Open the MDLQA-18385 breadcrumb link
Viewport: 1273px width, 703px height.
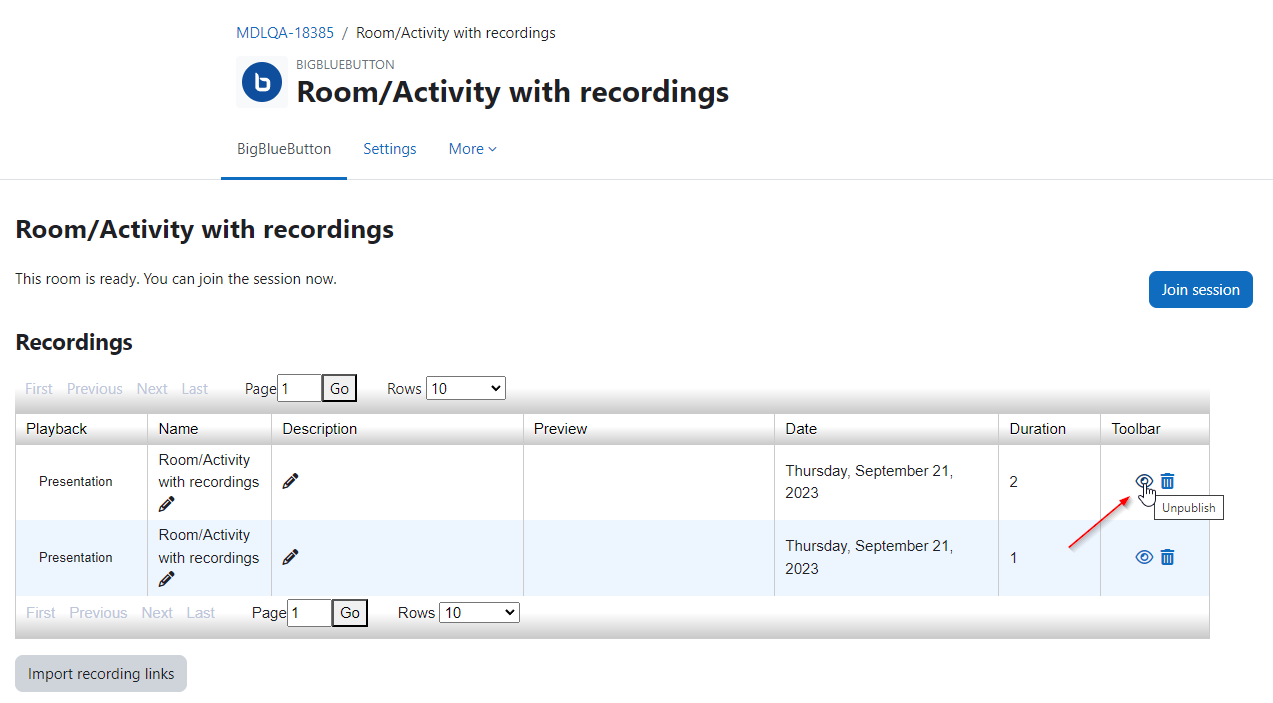(x=285, y=33)
